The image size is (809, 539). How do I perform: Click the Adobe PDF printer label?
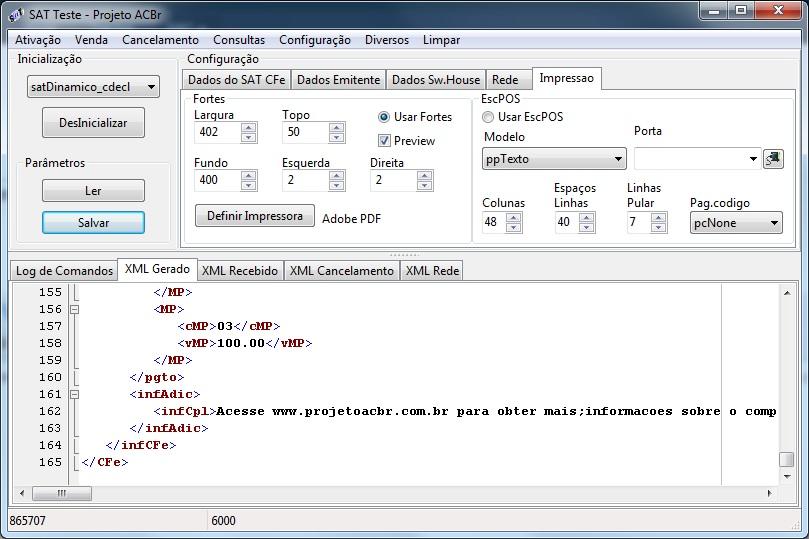pos(351,219)
